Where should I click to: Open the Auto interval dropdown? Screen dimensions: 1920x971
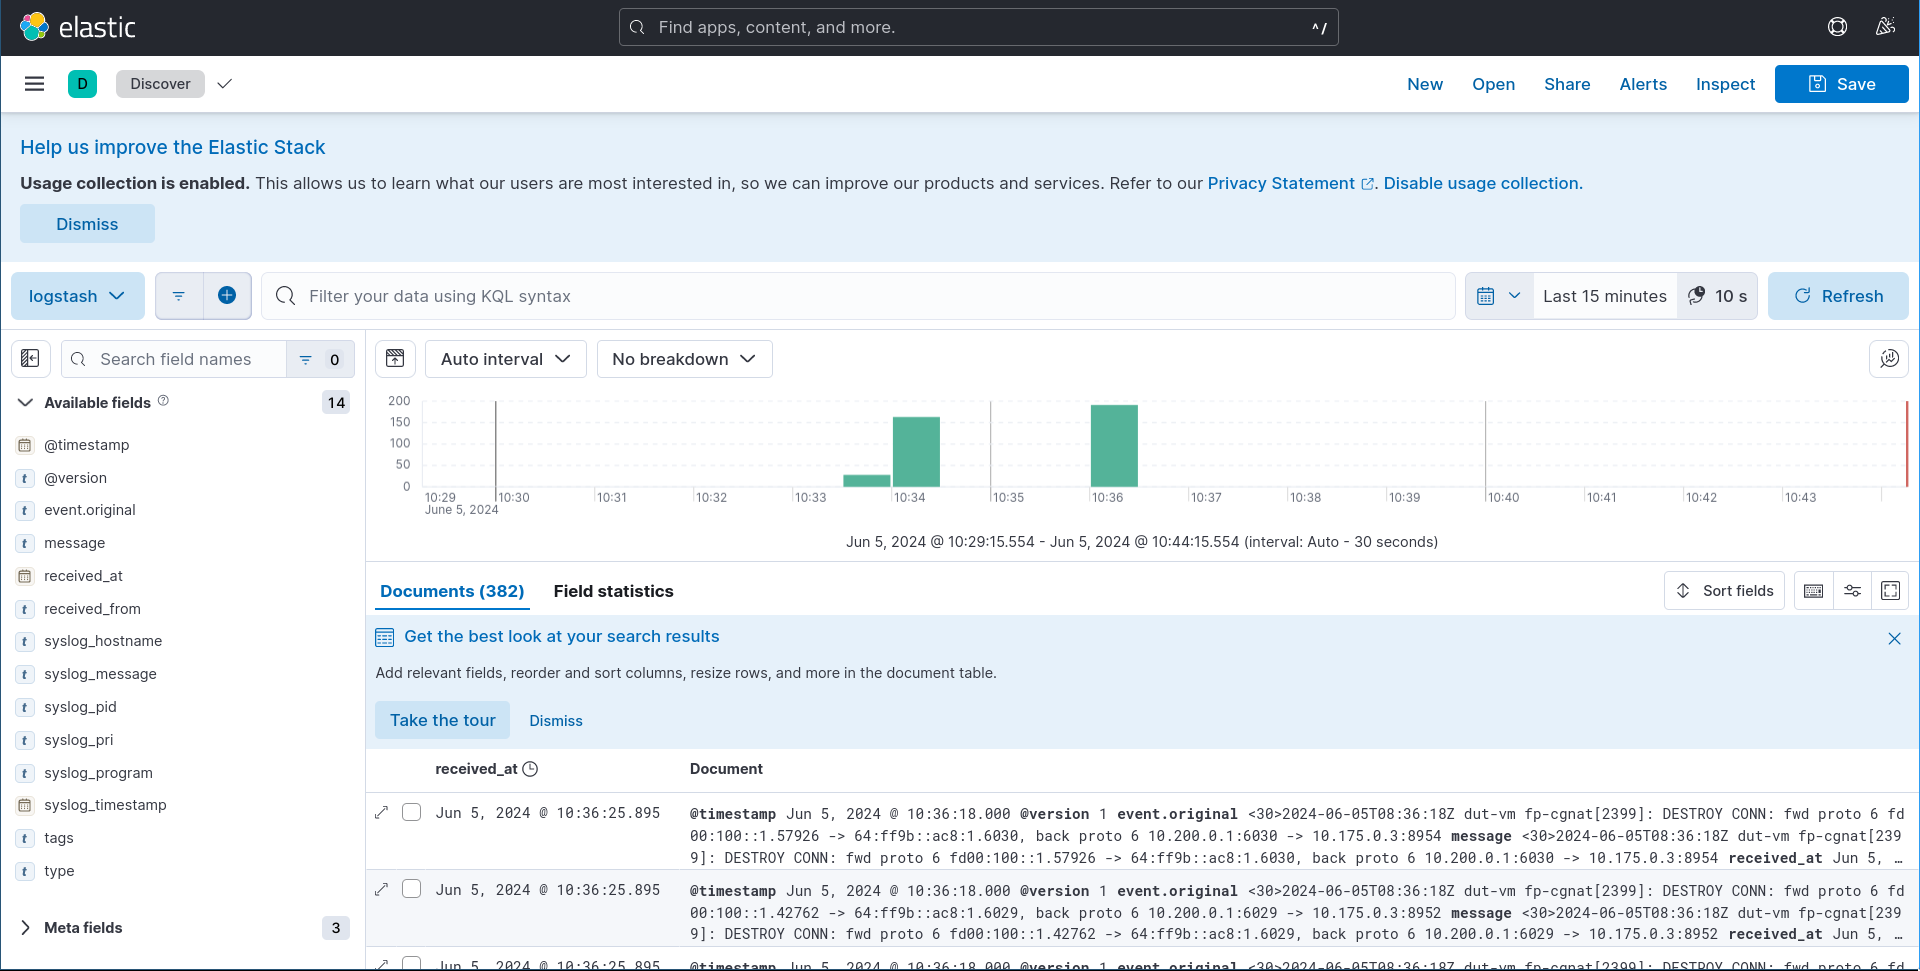coord(505,359)
